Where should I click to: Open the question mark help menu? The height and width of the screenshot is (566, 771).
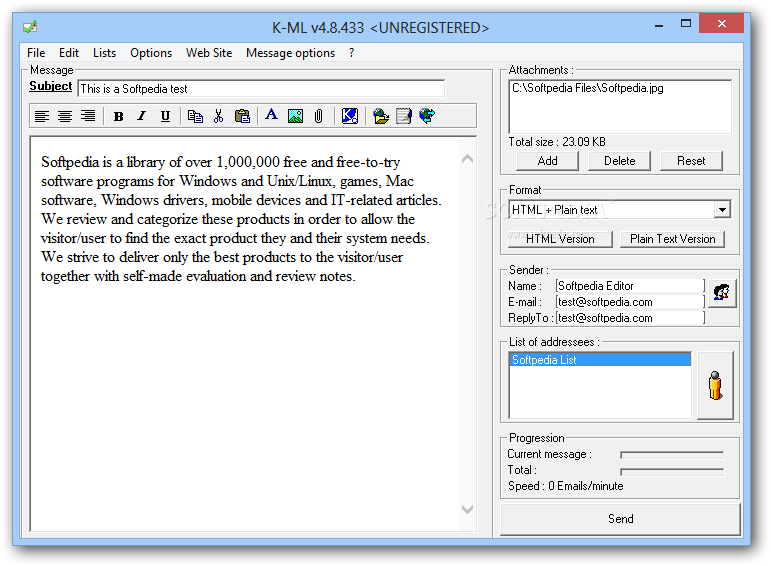click(x=351, y=53)
